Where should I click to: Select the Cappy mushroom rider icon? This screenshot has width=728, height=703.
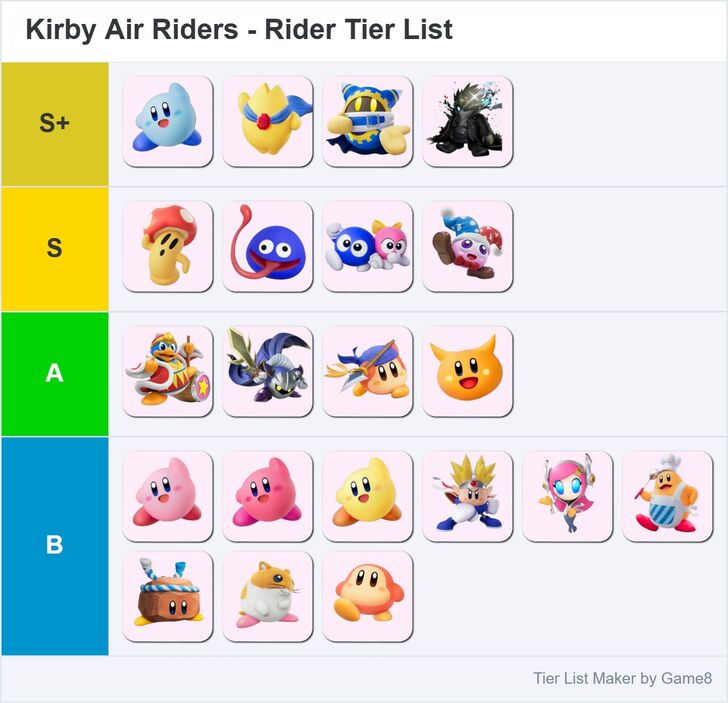167,246
